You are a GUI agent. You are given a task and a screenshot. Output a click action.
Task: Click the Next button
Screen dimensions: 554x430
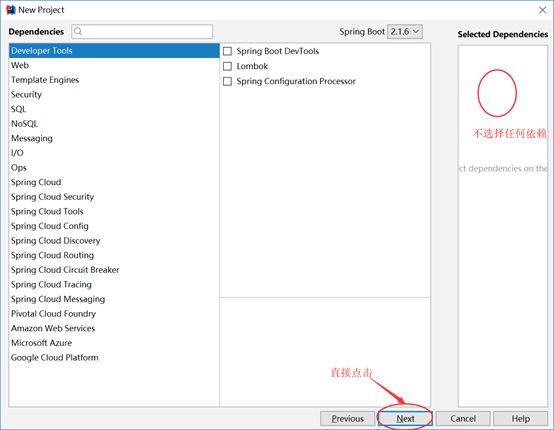pos(405,419)
